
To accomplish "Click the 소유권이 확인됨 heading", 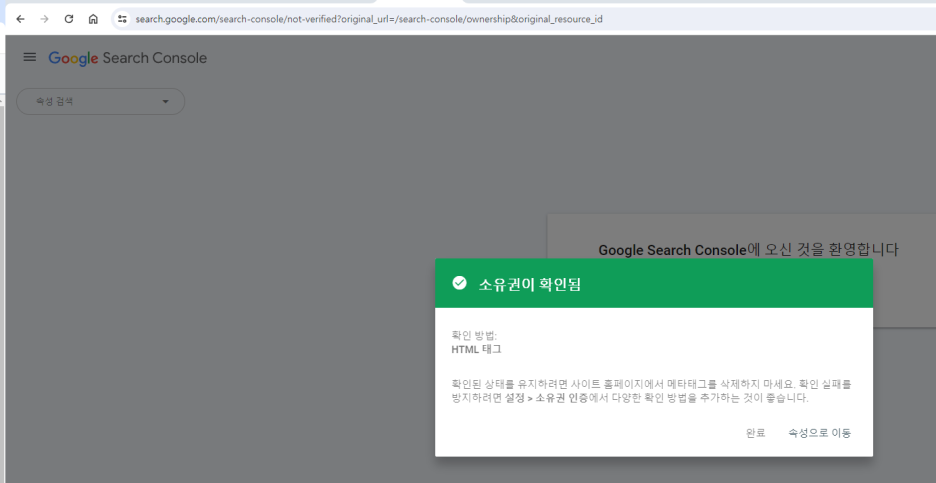I will (529, 285).
